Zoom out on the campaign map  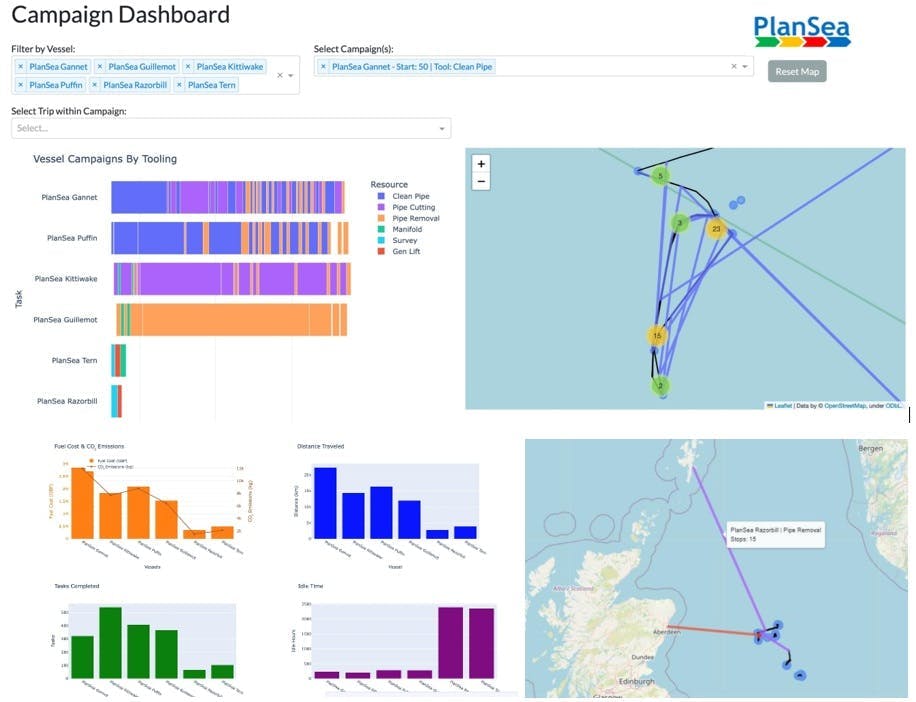click(x=481, y=182)
